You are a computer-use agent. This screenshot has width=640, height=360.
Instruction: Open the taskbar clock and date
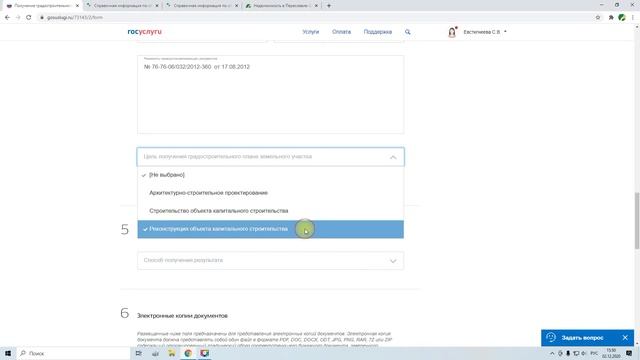pos(611,353)
